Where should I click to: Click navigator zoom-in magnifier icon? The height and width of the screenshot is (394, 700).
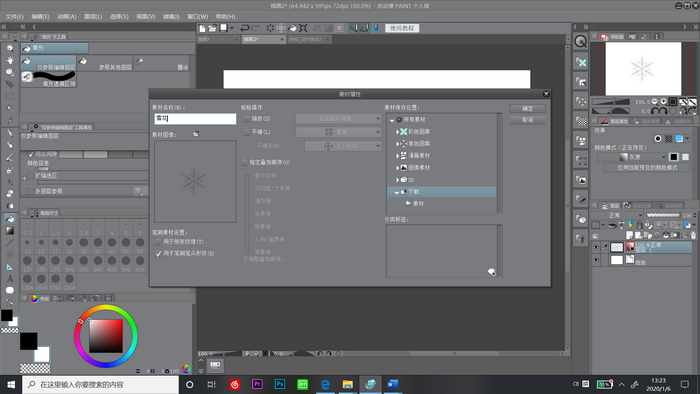tap(664, 102)
